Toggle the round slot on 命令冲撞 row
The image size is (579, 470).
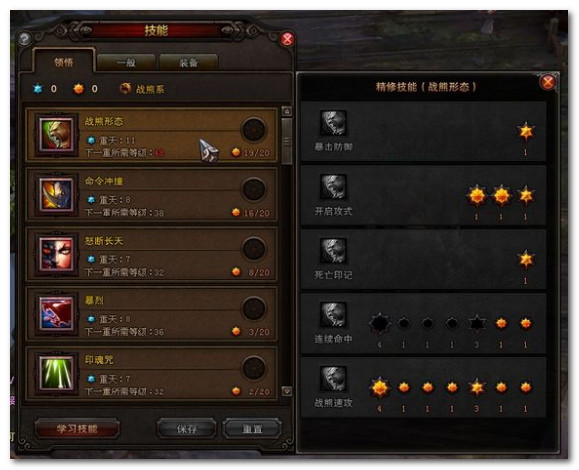tap(254, 189)
